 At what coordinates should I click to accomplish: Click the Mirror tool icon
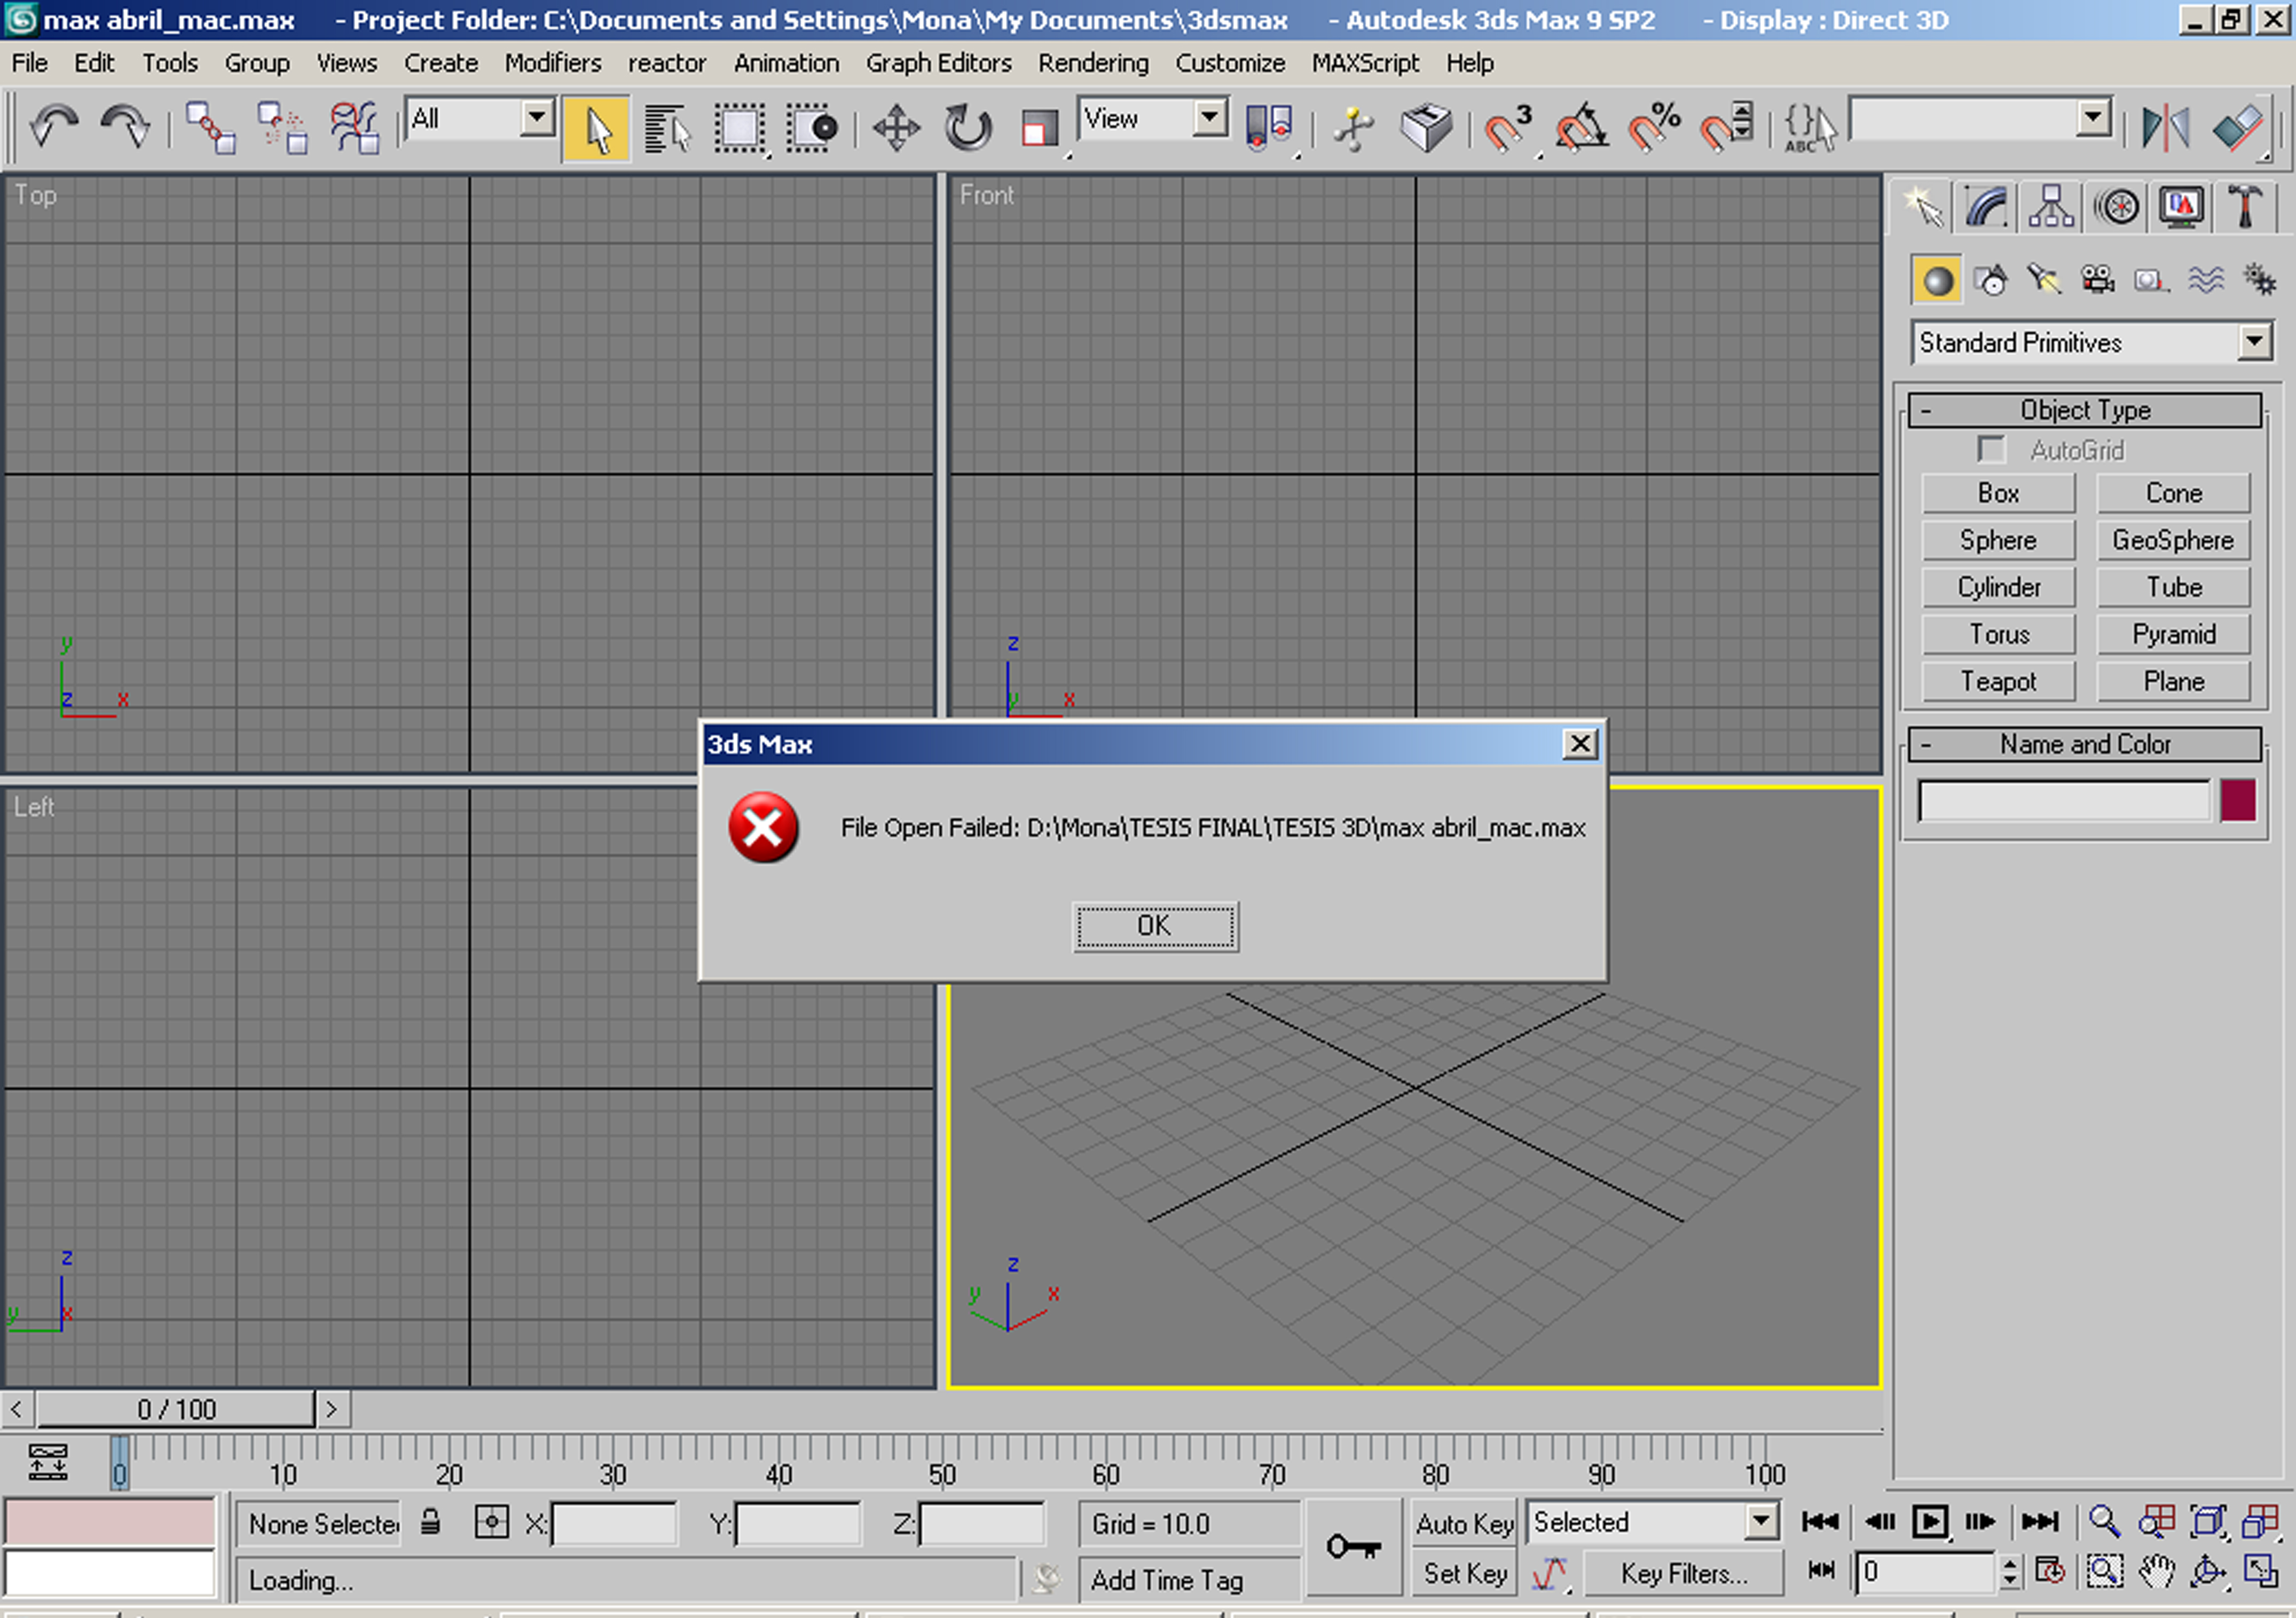[x=2165, y=128]
